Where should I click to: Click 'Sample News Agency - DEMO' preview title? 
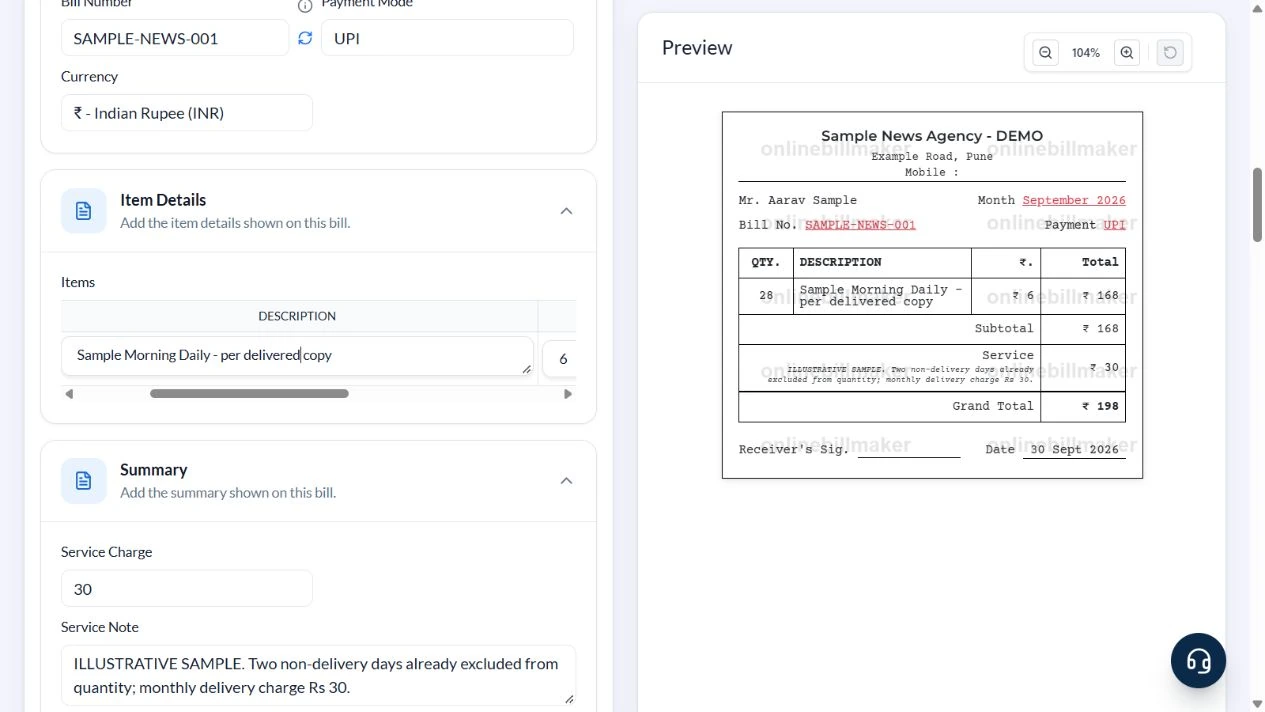pos(932,136)
